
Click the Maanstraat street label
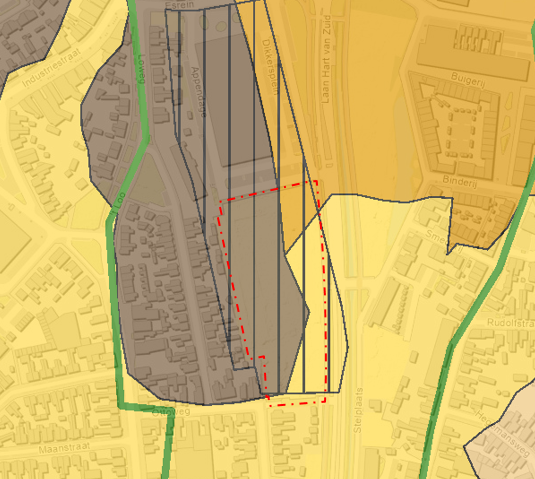64,448
